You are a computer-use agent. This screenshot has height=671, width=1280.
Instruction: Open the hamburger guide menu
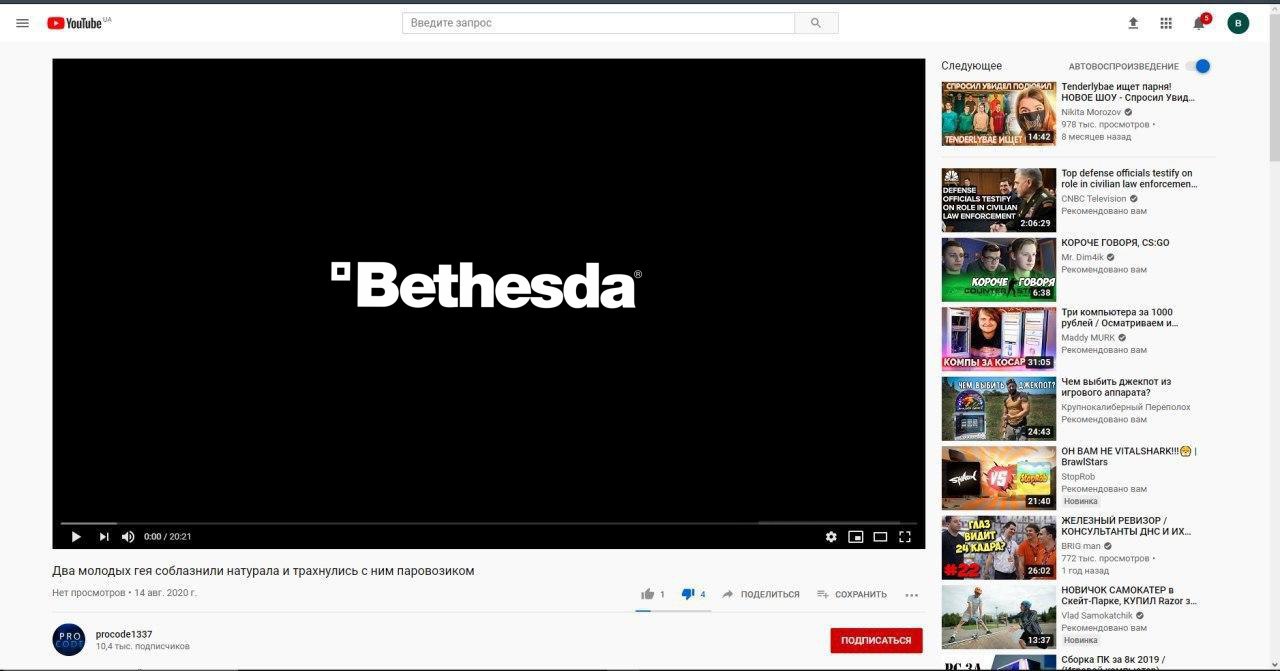click(x=22, y=23)
